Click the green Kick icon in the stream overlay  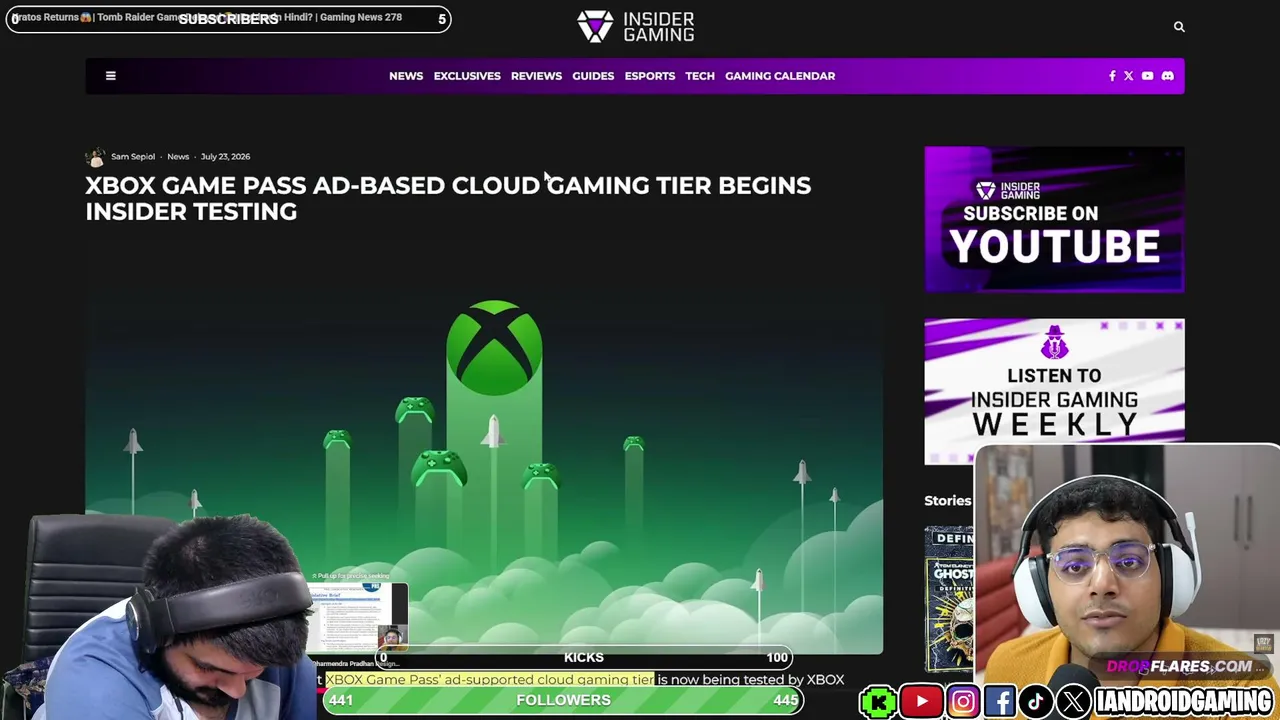[x=879, y=702]
